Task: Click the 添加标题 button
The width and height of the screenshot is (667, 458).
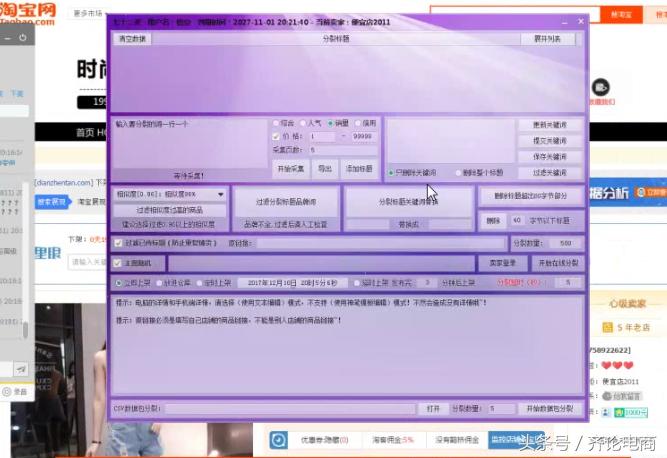Action: click(359, 169)
